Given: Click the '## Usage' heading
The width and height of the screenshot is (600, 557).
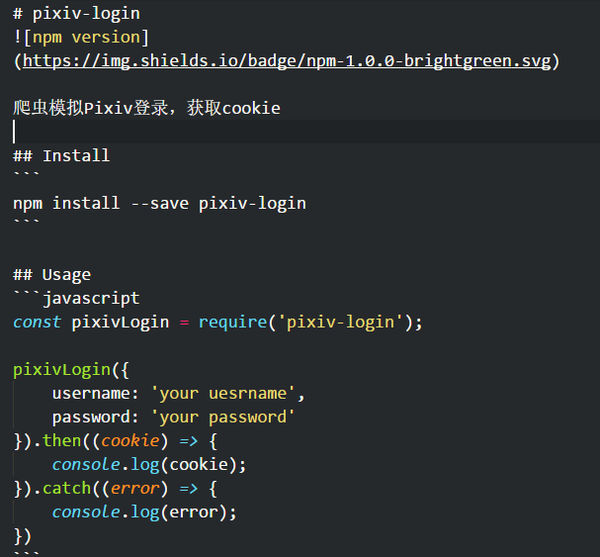Looking at the screenshot, I should point(52,275).
